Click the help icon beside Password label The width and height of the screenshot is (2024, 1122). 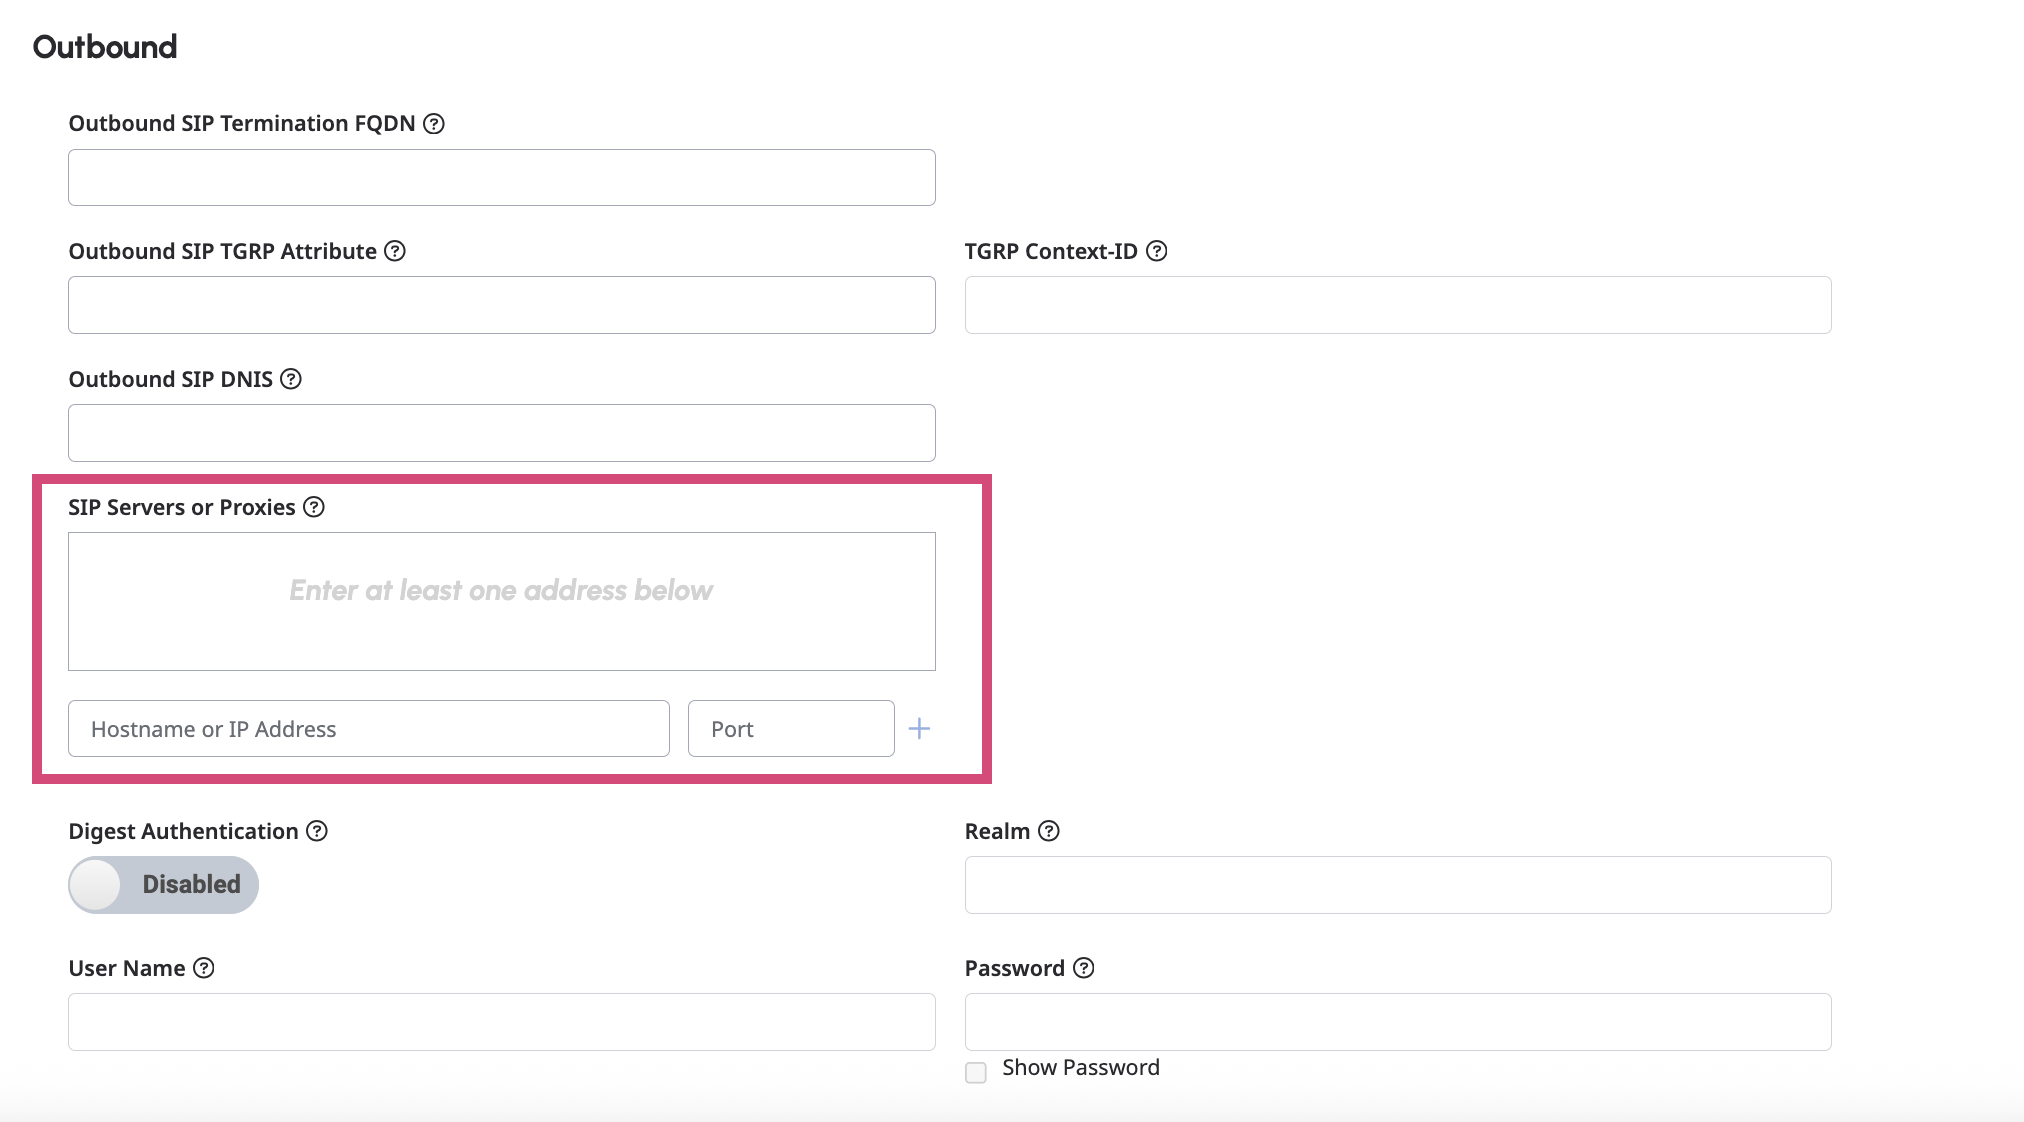click(x=1084, y=968)
